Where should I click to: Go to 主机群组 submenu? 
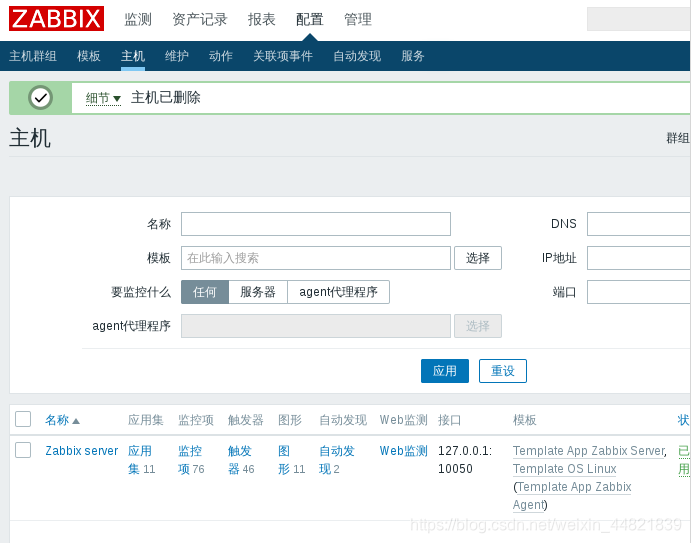[x=33, y=56]
